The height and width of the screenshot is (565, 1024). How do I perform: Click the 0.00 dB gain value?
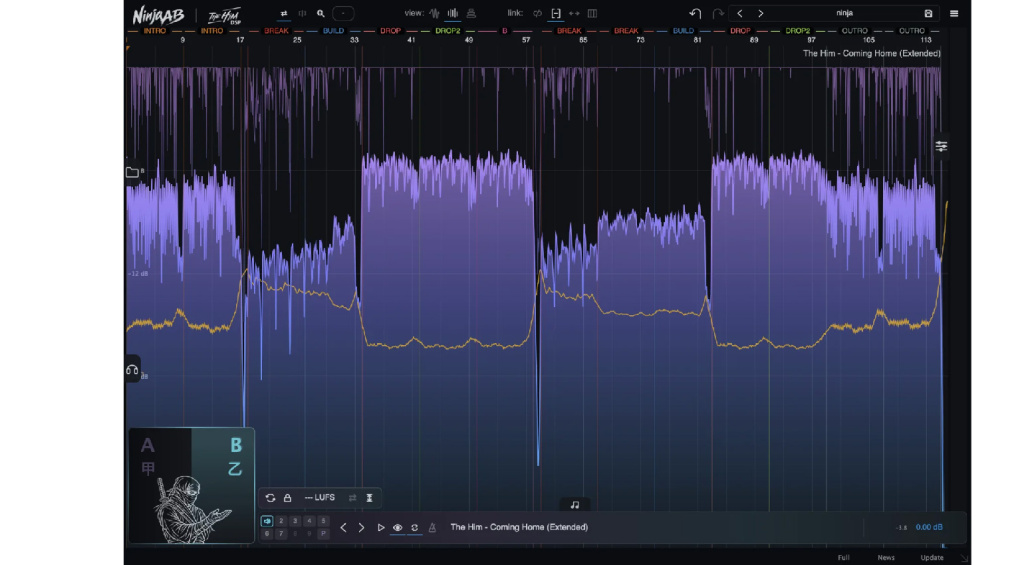pyautogui.click(x=929, y=527)
